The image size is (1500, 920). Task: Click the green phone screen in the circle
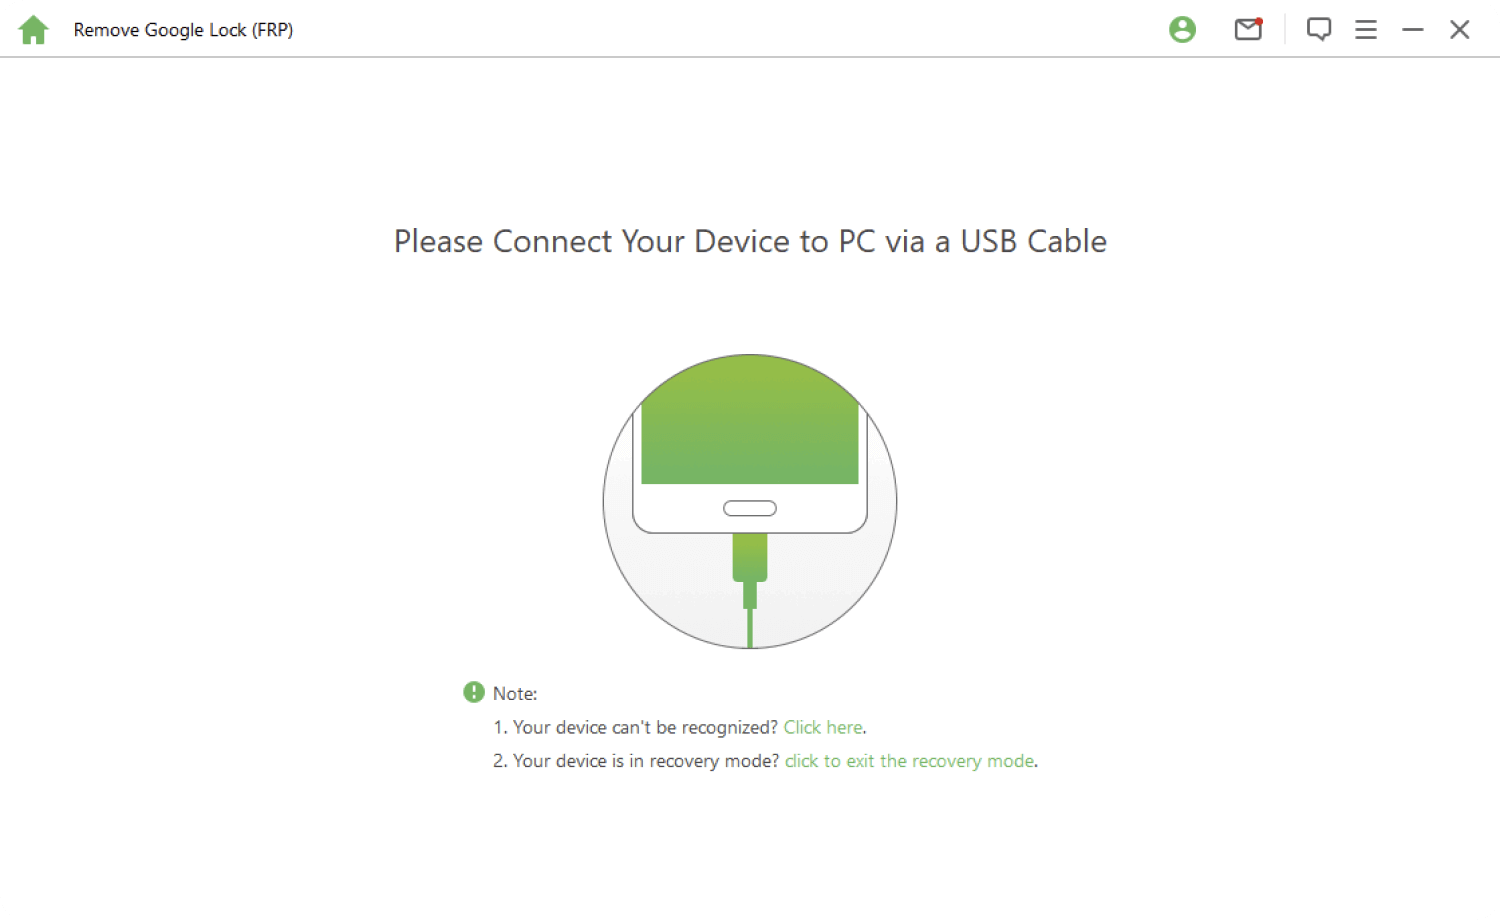(x=749, y=430)
